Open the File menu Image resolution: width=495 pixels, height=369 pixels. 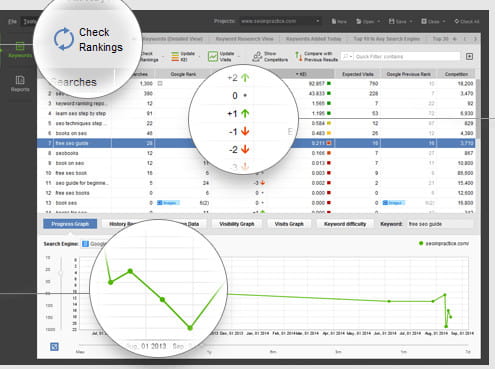12,21
